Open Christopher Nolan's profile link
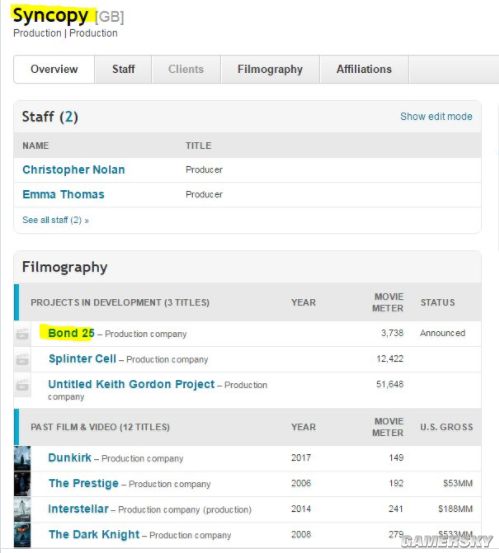The image size is (499, 553). point(74,170)
